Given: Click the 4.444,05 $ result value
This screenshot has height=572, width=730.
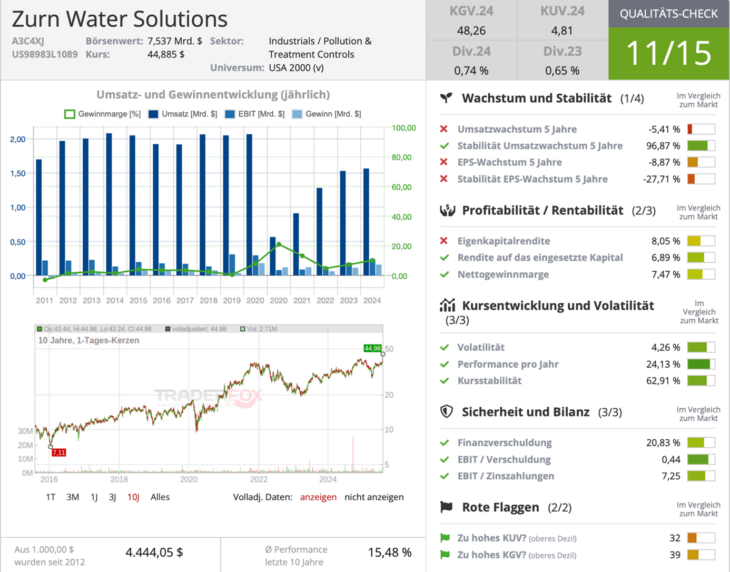Looking at the screenshot, I should 154,552.
